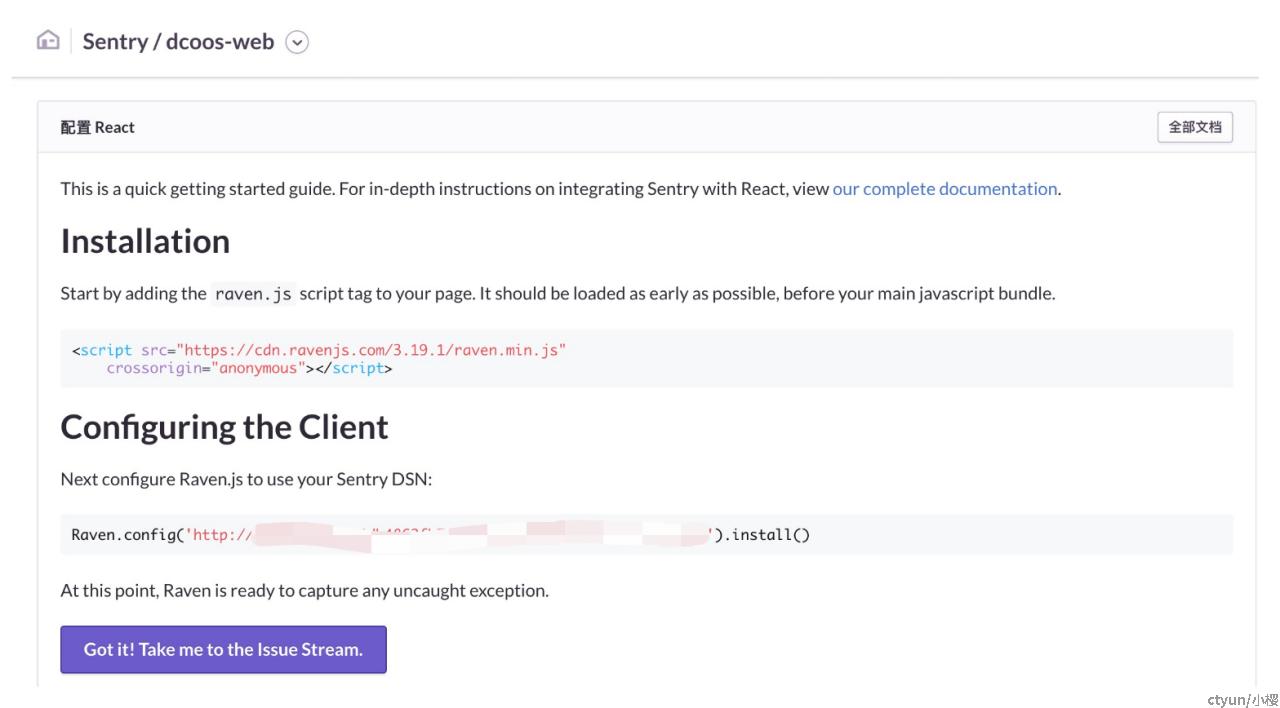Screen dimensions: 1280x708
Task: Click the 配置 React panel header text
Action: coord(97,127)
